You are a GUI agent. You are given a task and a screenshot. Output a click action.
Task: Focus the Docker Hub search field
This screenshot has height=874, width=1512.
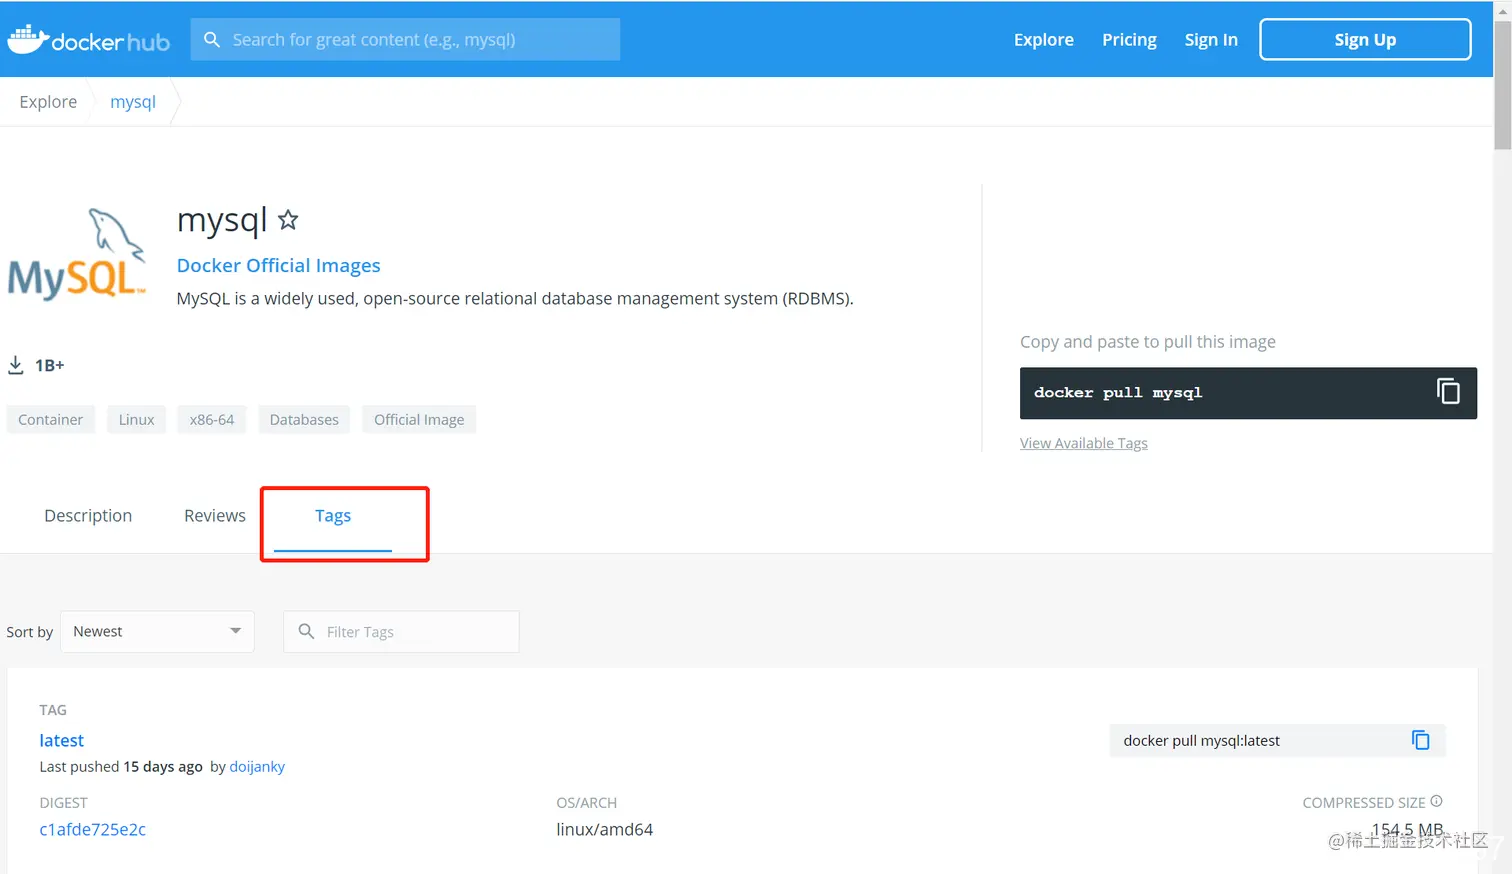(x=405, y=40)
